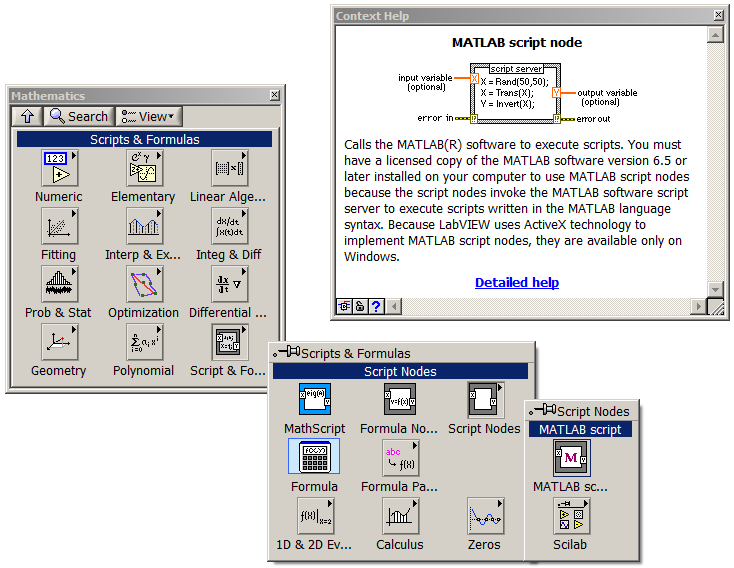Open the question mark detailed help button
Viewport: 734px width, 568px height.
(x=376, y=306)
